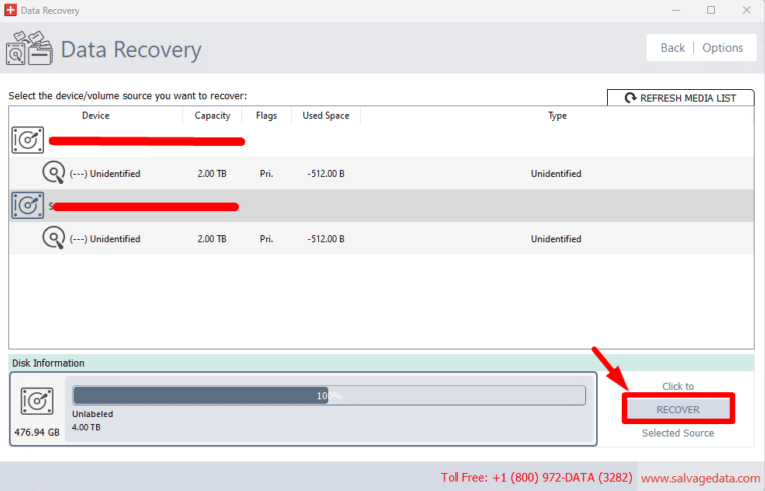Sort by the Capacity column header

[x=212, y=116]
